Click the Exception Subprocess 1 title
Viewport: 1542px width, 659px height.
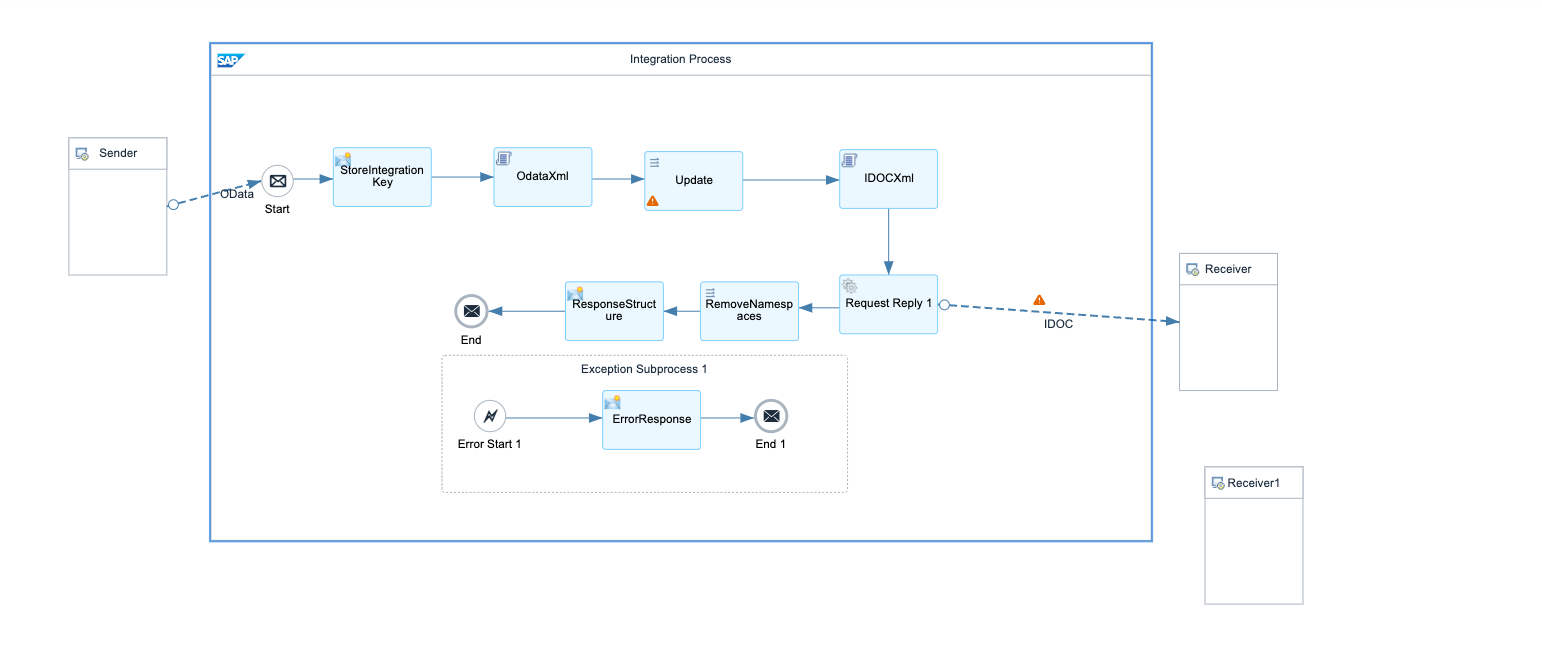[x=644, y=368]
